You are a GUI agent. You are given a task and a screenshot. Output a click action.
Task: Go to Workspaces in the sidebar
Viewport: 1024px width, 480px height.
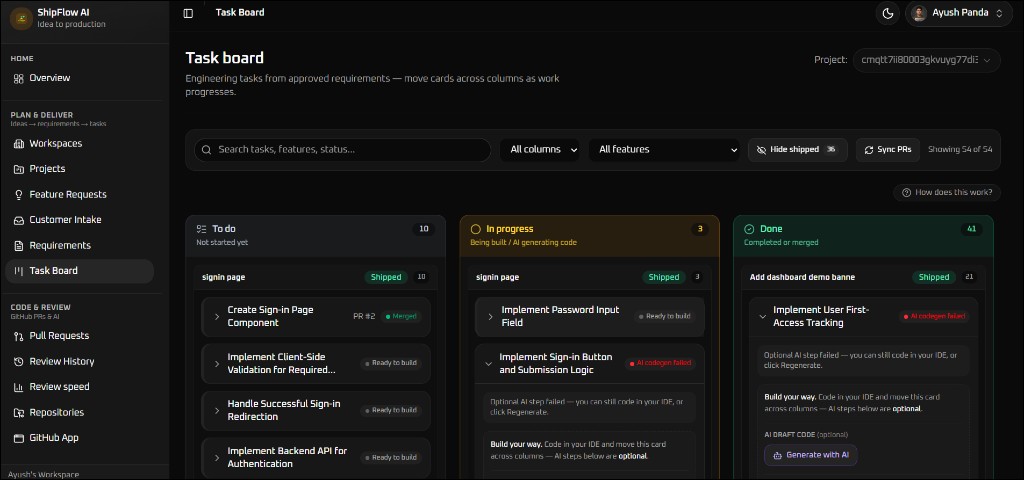[79, 144]
